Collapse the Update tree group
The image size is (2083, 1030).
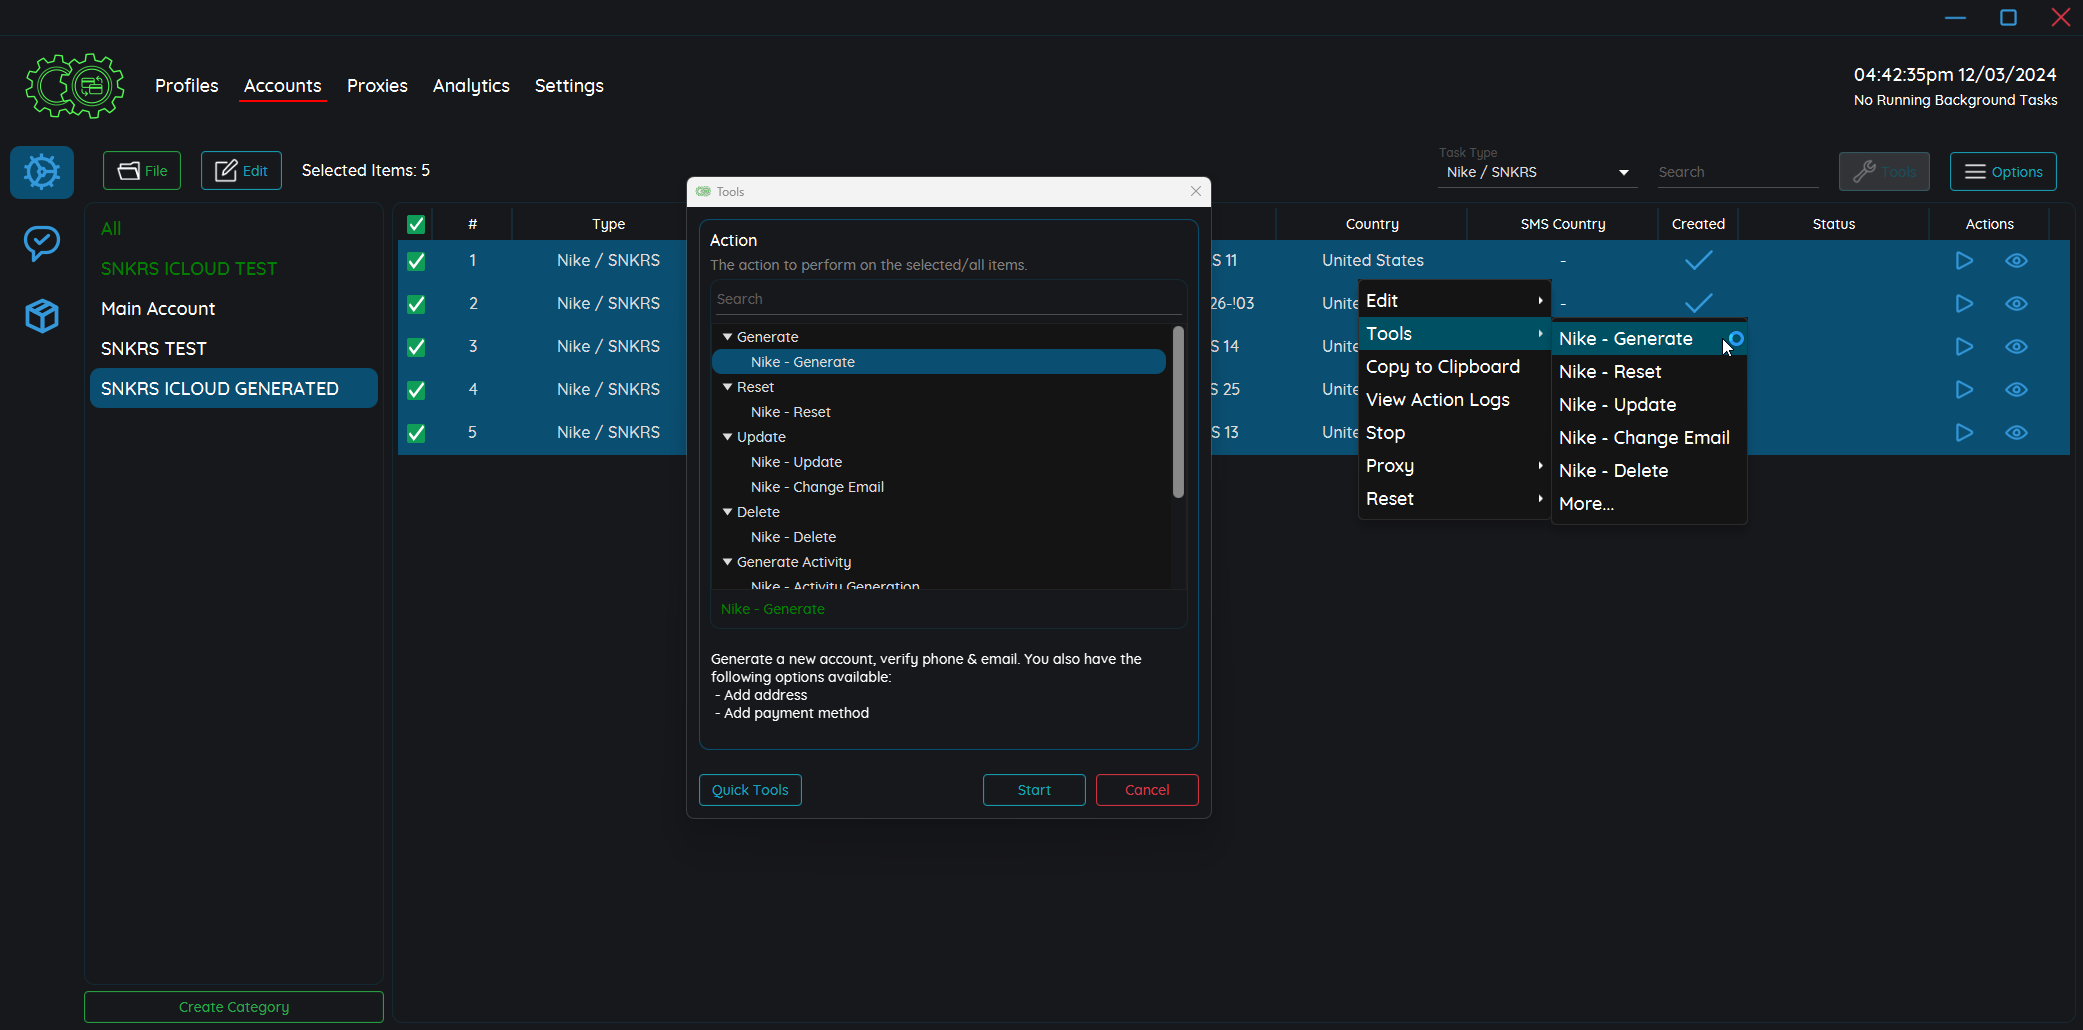point(728,437)
